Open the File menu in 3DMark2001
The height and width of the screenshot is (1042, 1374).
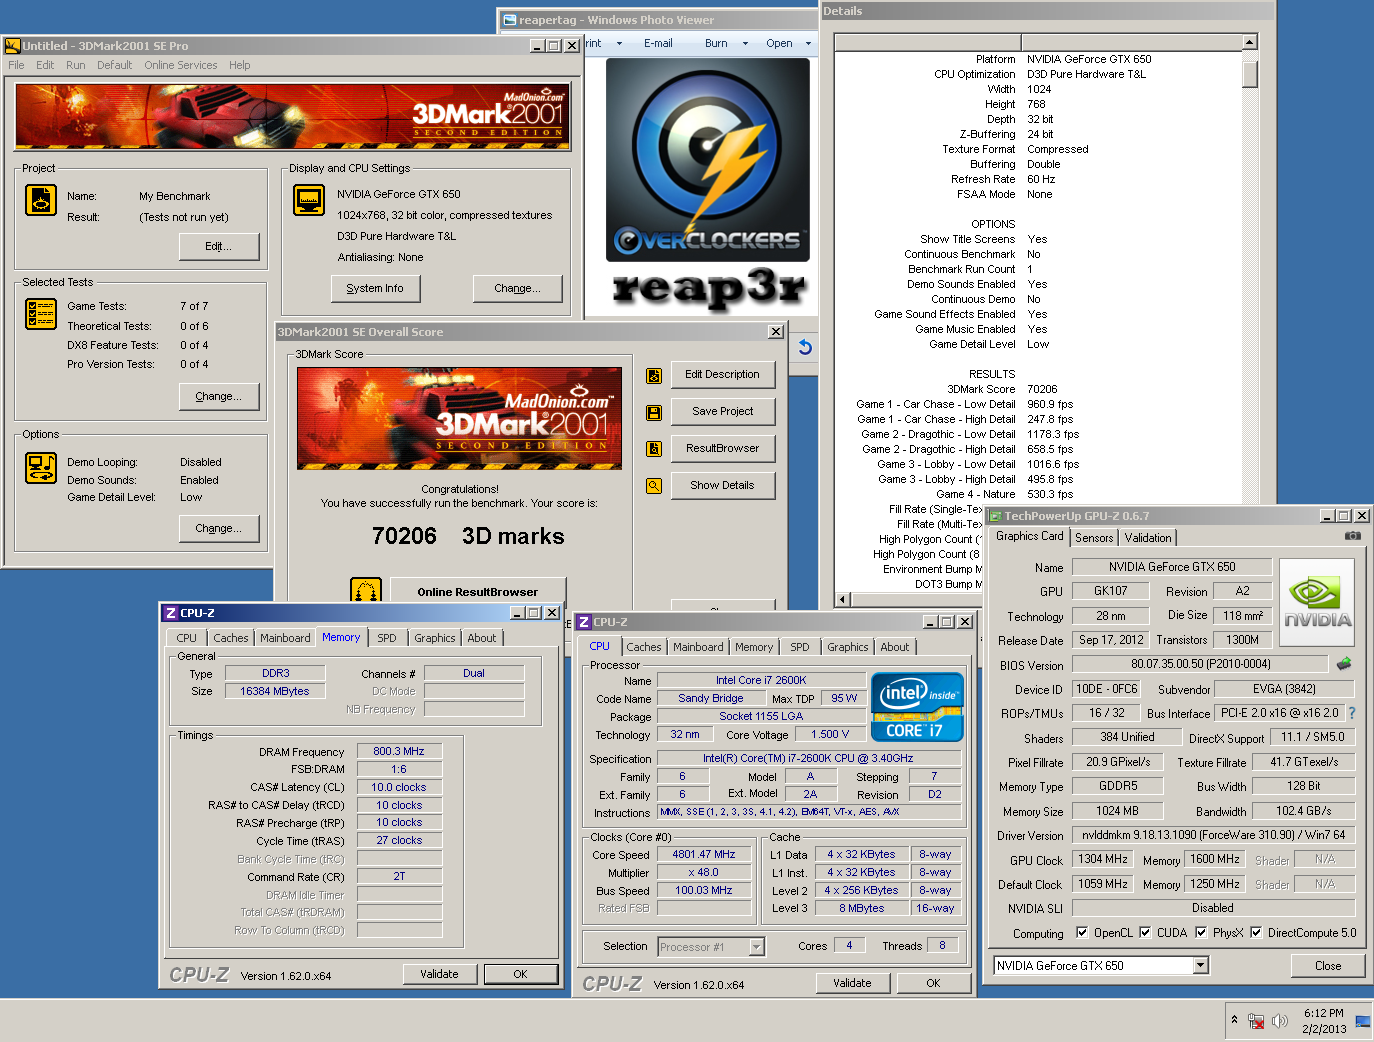(16, 66)
